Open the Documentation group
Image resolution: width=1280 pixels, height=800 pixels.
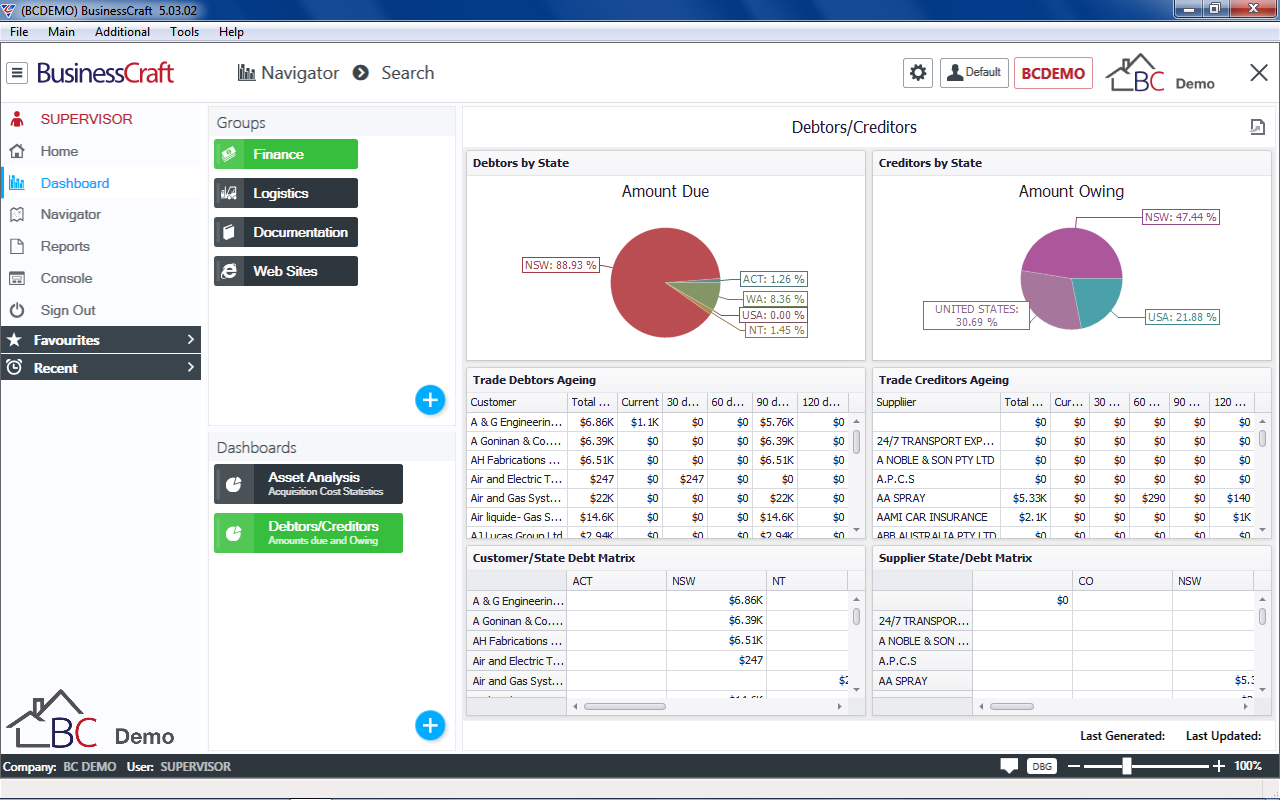point(286,232)
